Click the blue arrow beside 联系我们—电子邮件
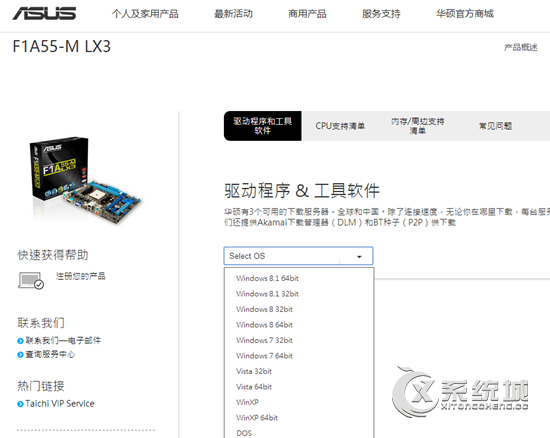The height and width of the screenshot is (438, 550). click(x=20, y=341)
